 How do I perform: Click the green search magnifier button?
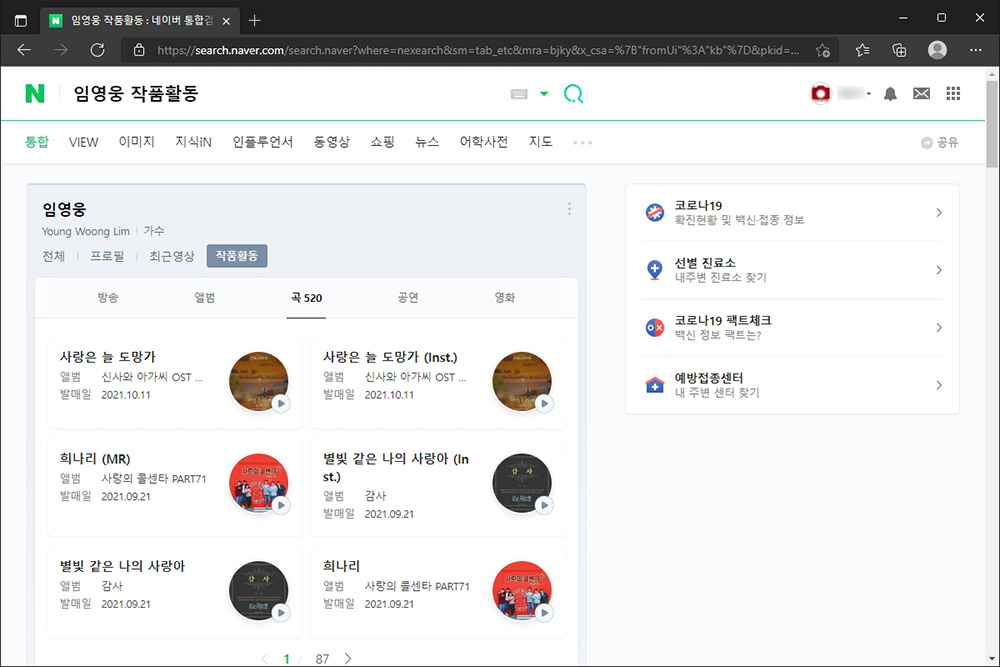[573, 94]
